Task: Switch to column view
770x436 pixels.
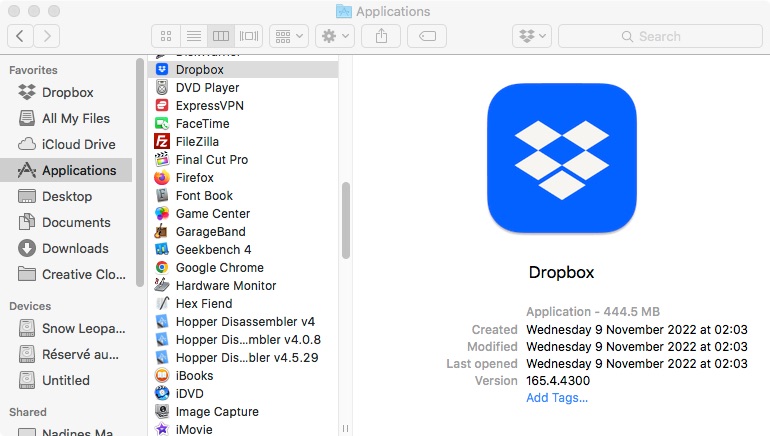Action: click(x=221, y=36)
